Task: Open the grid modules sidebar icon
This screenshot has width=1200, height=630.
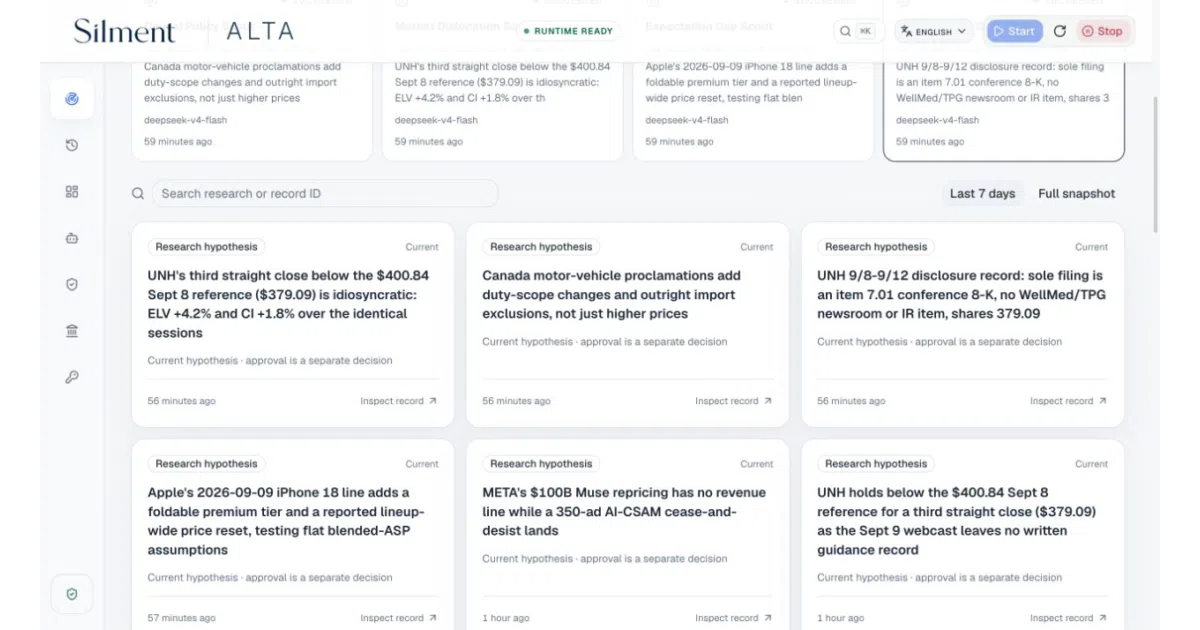Action: (72, 192)
